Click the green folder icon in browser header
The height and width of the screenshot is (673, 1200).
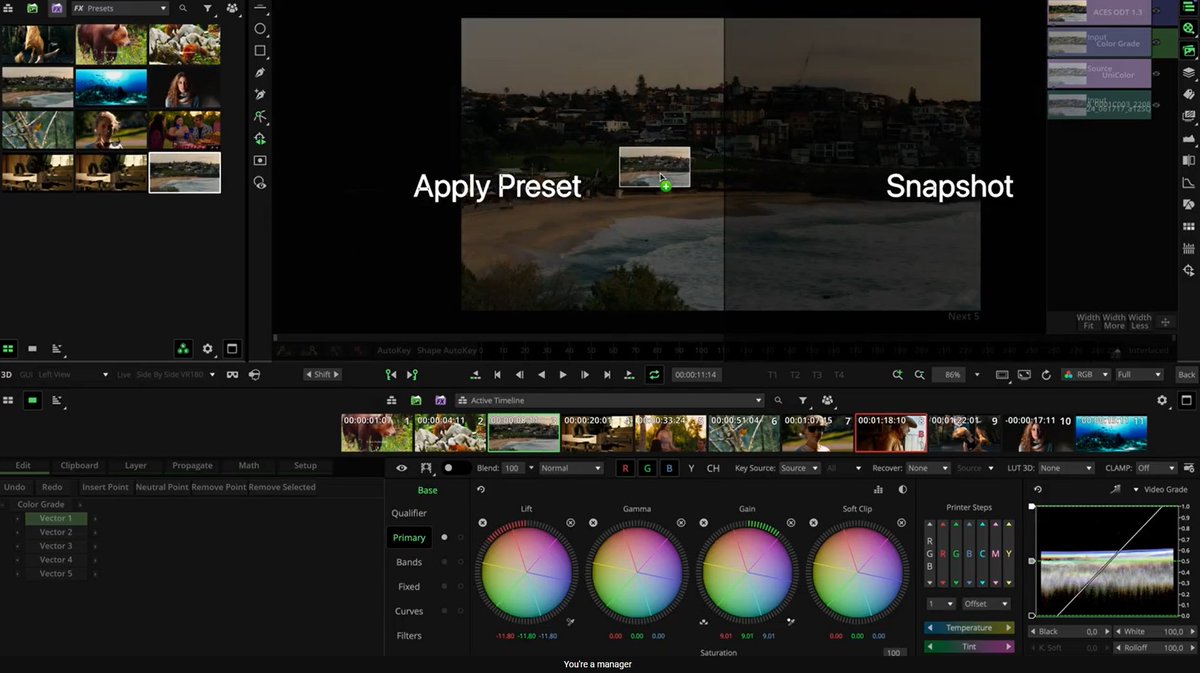pyautogui.click(x=32, y=8)
